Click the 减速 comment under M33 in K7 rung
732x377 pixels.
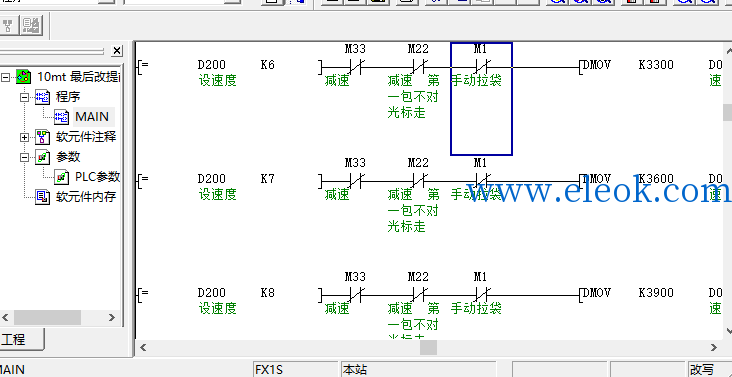click(337, 195)
